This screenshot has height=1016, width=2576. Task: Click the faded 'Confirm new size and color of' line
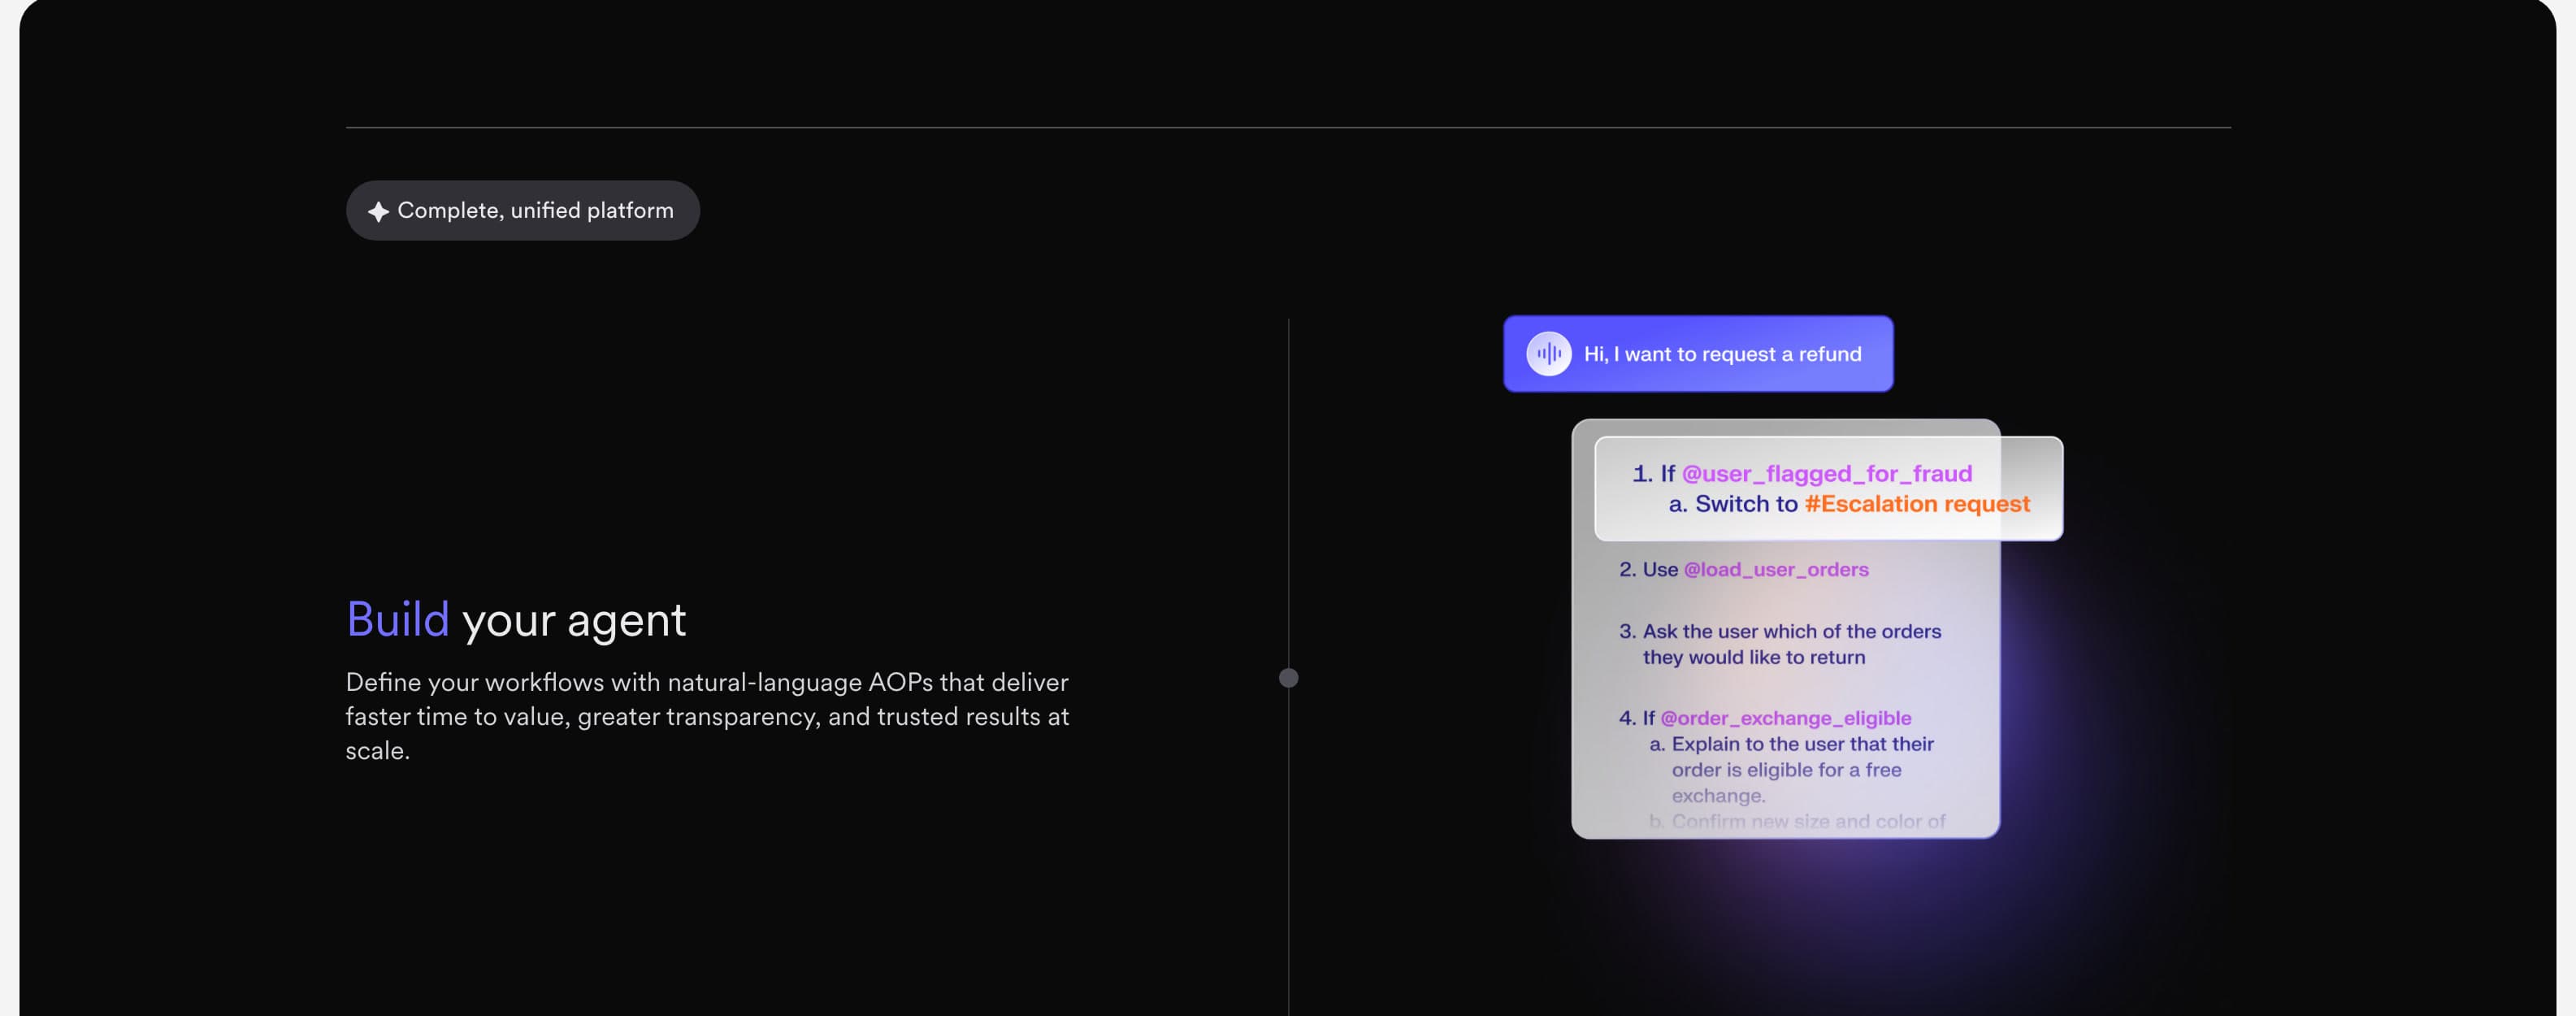pos(1797,821)
